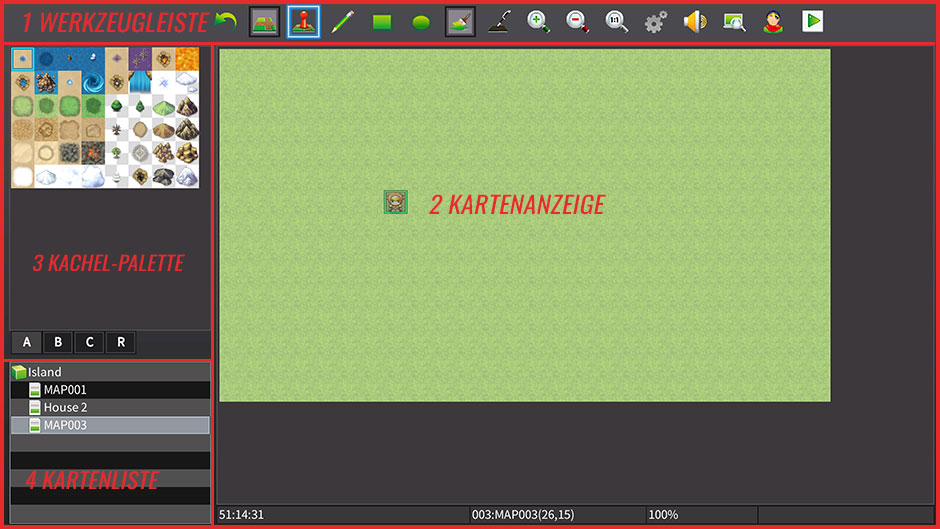The width and height of the screenshot is (940, 529).
Task: Select House 2 in map list
Action: click(x=65, y=408)
